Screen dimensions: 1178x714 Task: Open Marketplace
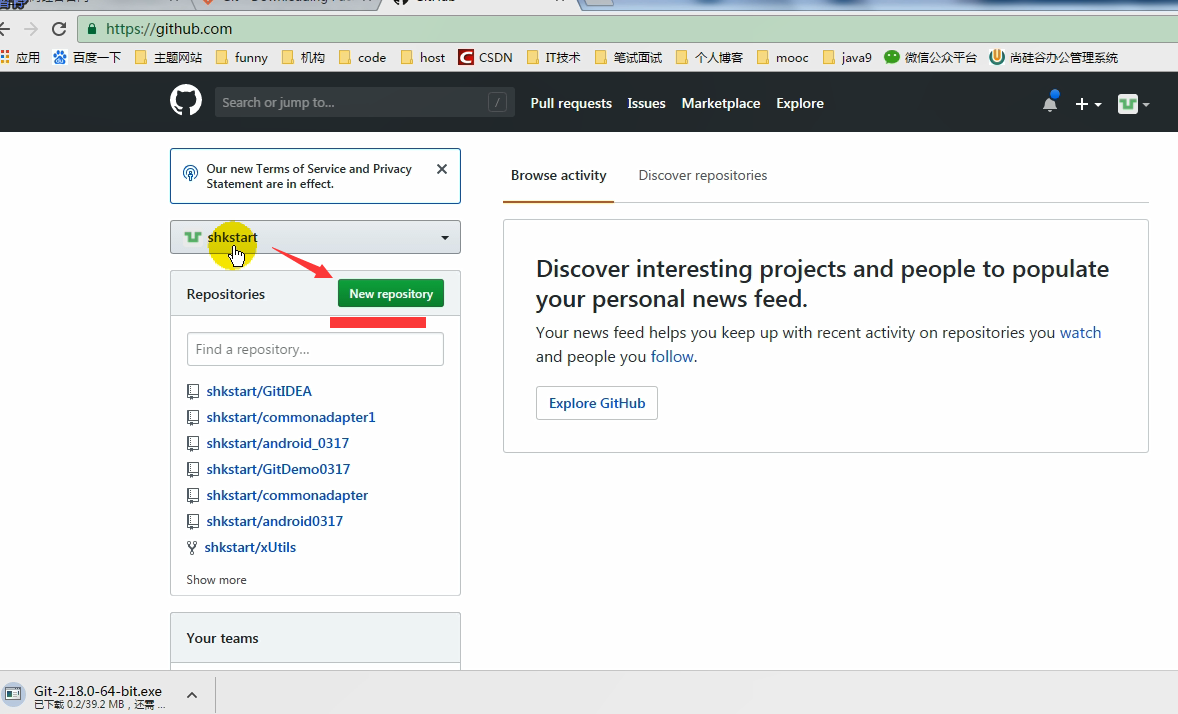[x=720, y=103]
